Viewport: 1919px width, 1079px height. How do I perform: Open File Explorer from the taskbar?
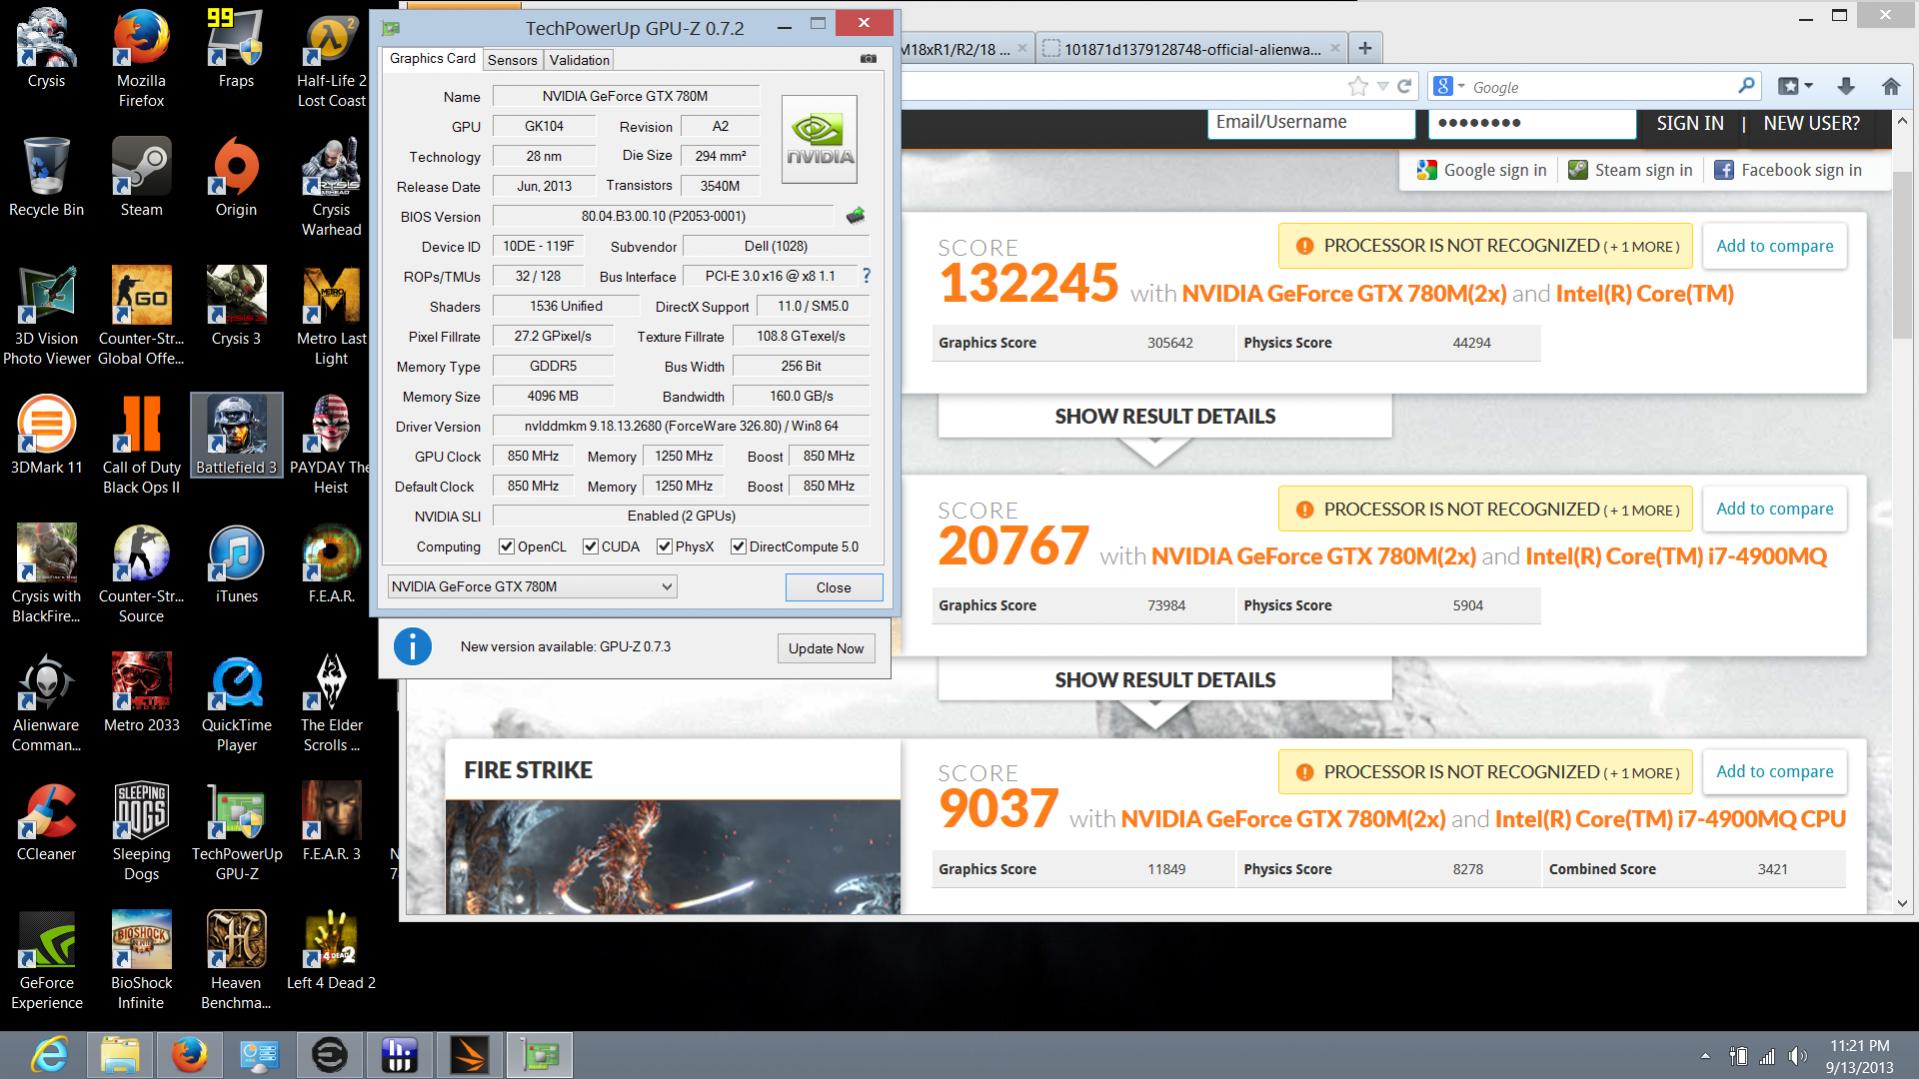pos(119,1056)
